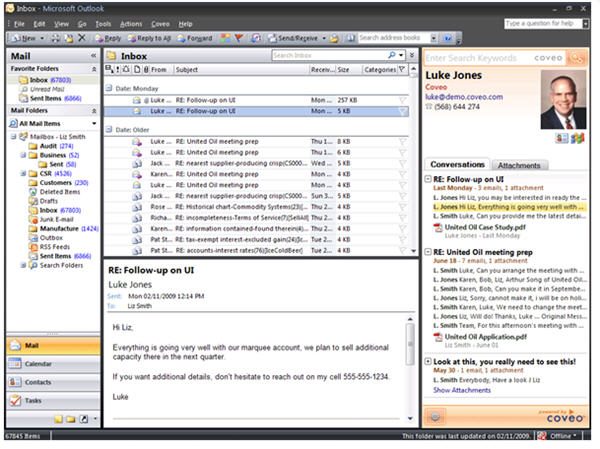Expand the Search Folders node
The image size is (600, 449).
[x=23, y=265]
